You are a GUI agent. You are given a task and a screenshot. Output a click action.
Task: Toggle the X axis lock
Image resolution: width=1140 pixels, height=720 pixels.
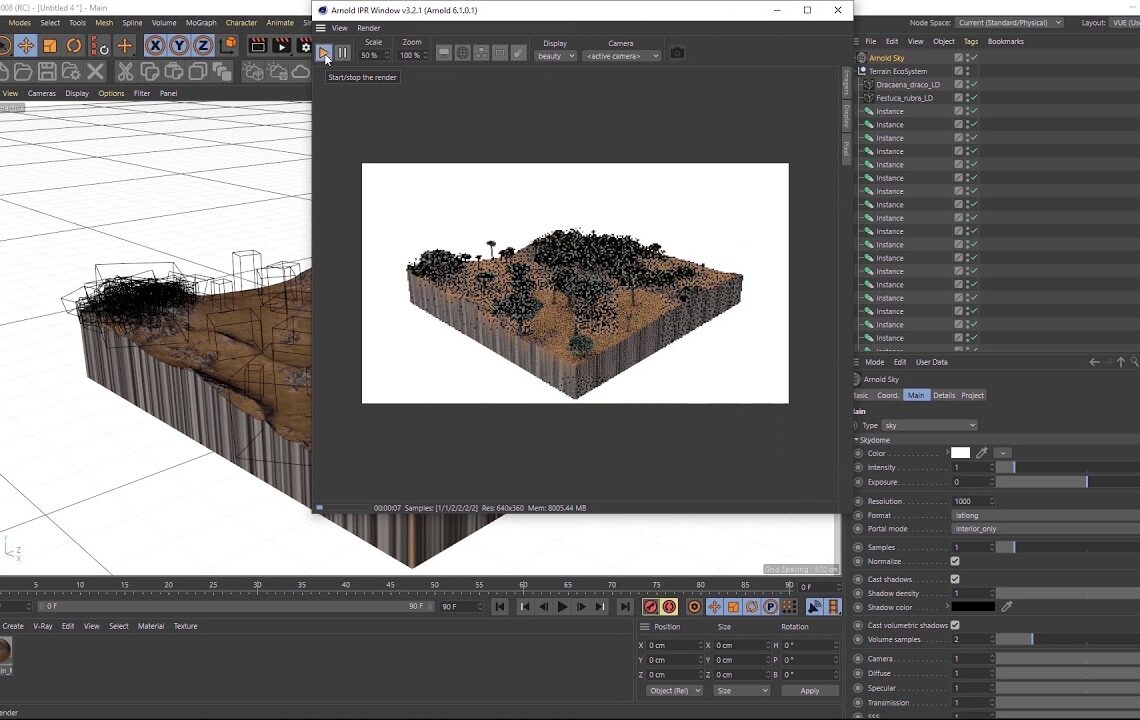click(x=155, y=46)
